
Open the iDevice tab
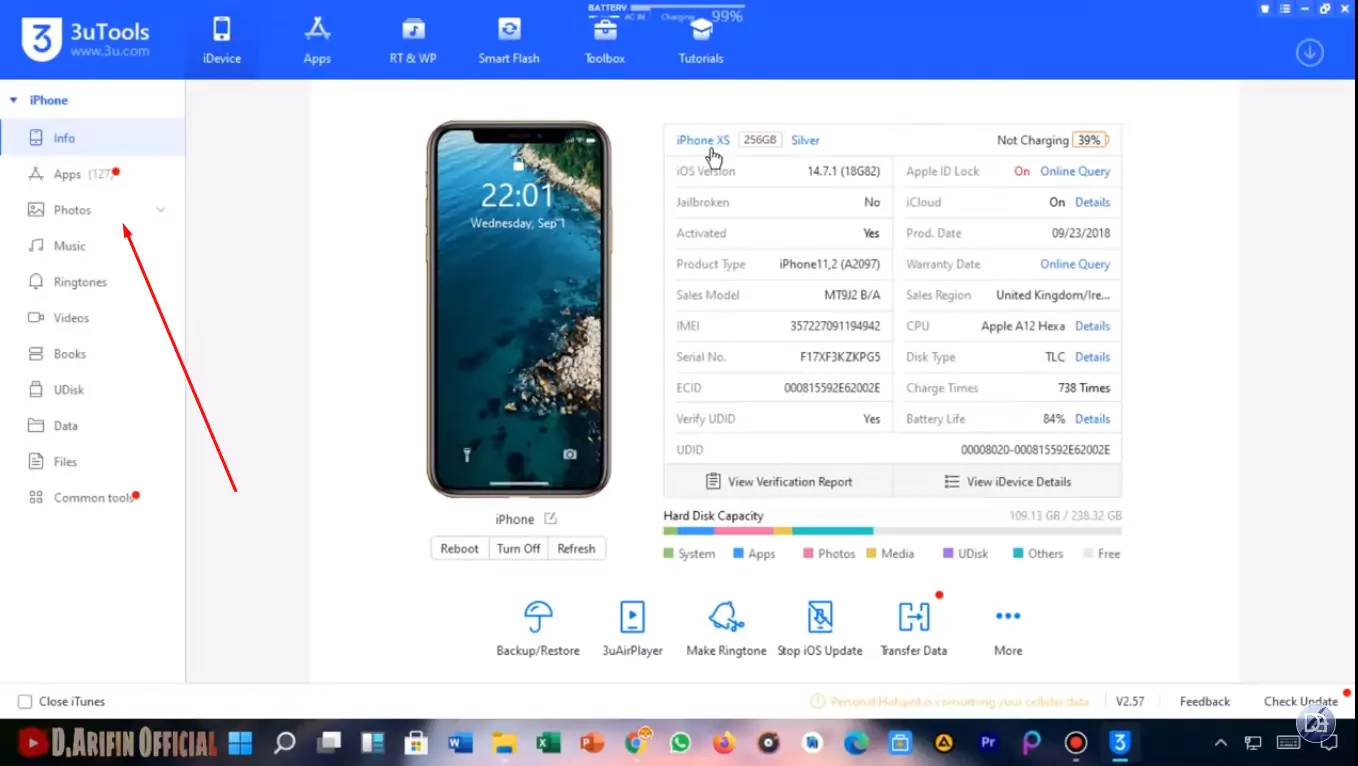(x=221, y=40)
